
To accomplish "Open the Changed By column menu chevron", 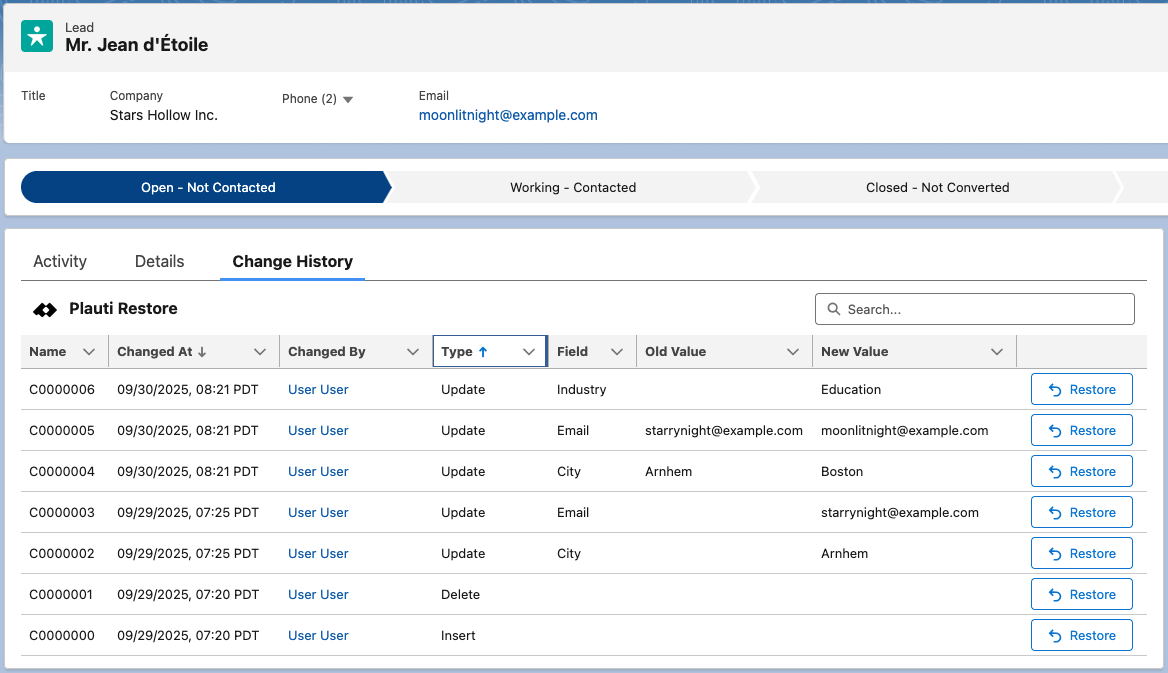I will coord(413,352).
